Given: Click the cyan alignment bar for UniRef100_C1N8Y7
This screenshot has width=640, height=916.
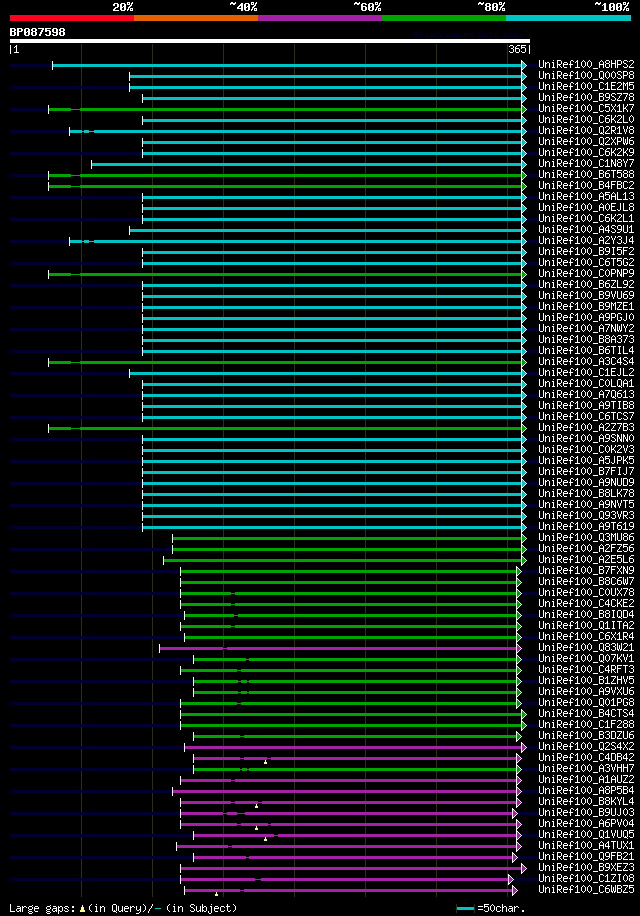Looking at the screenshot, I should (x=307, y=164).
